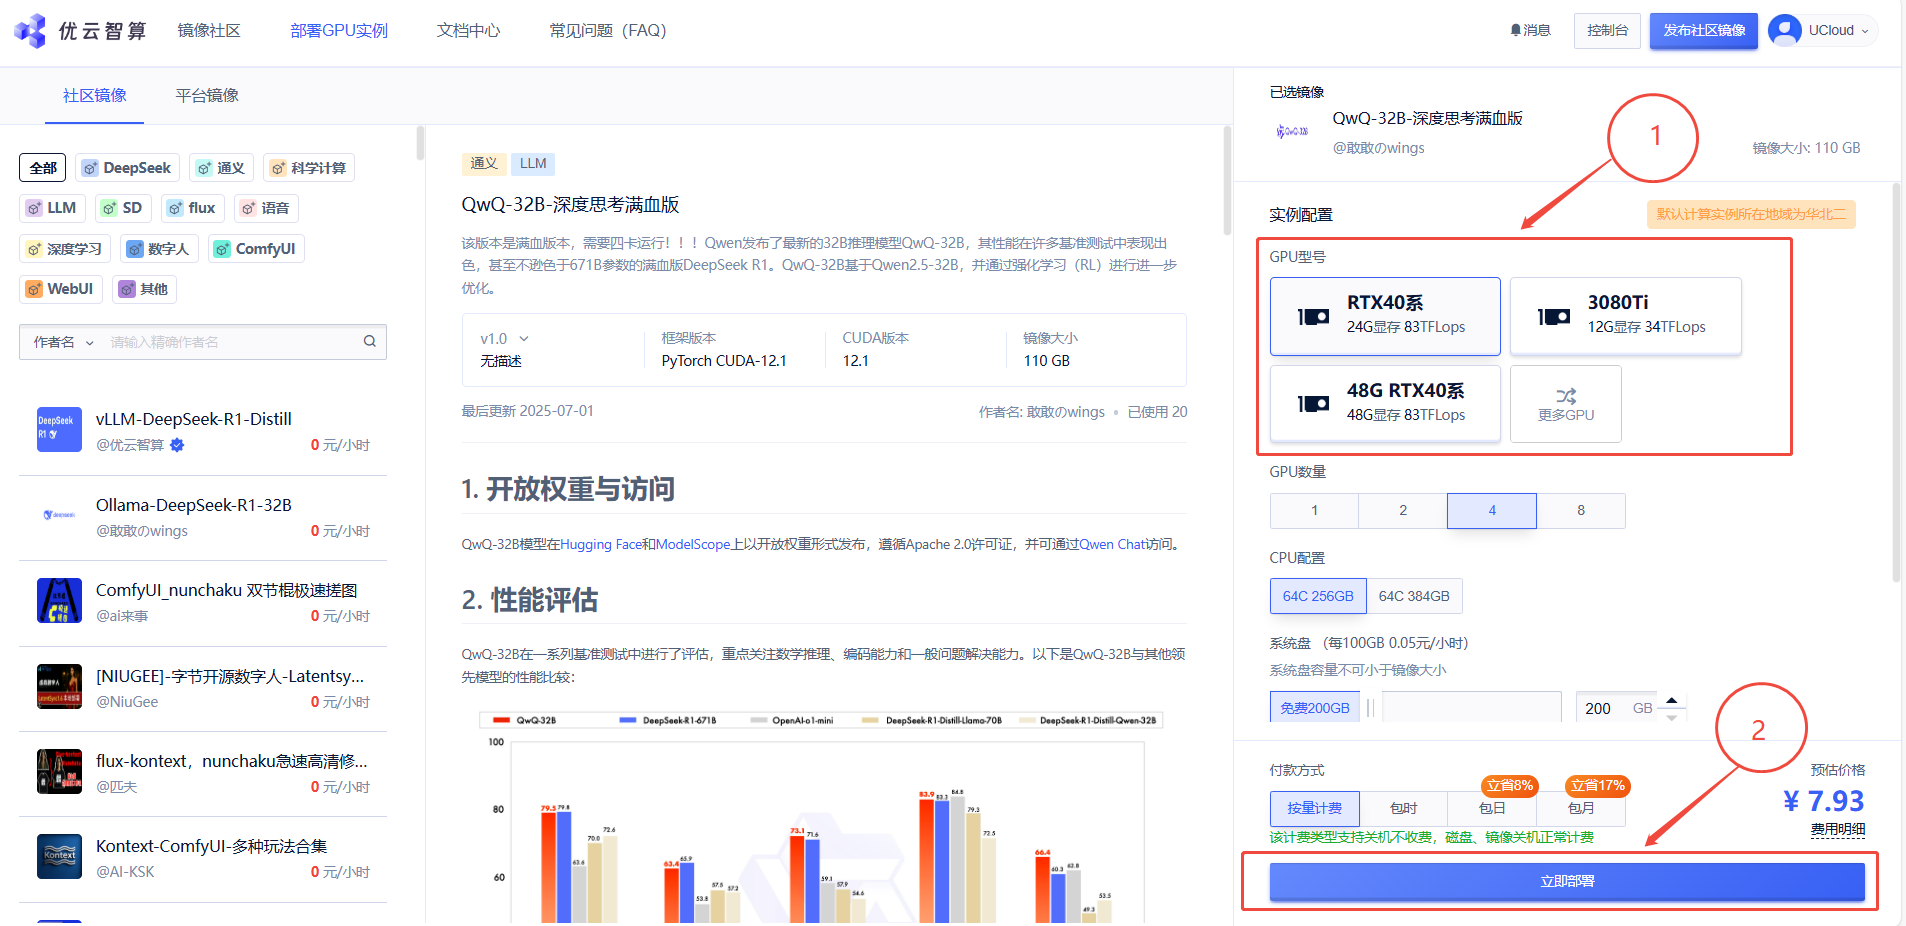Screen dimensions: 1906x926
Task: Click the UCloud user avatar
Action: (1784, 30)
